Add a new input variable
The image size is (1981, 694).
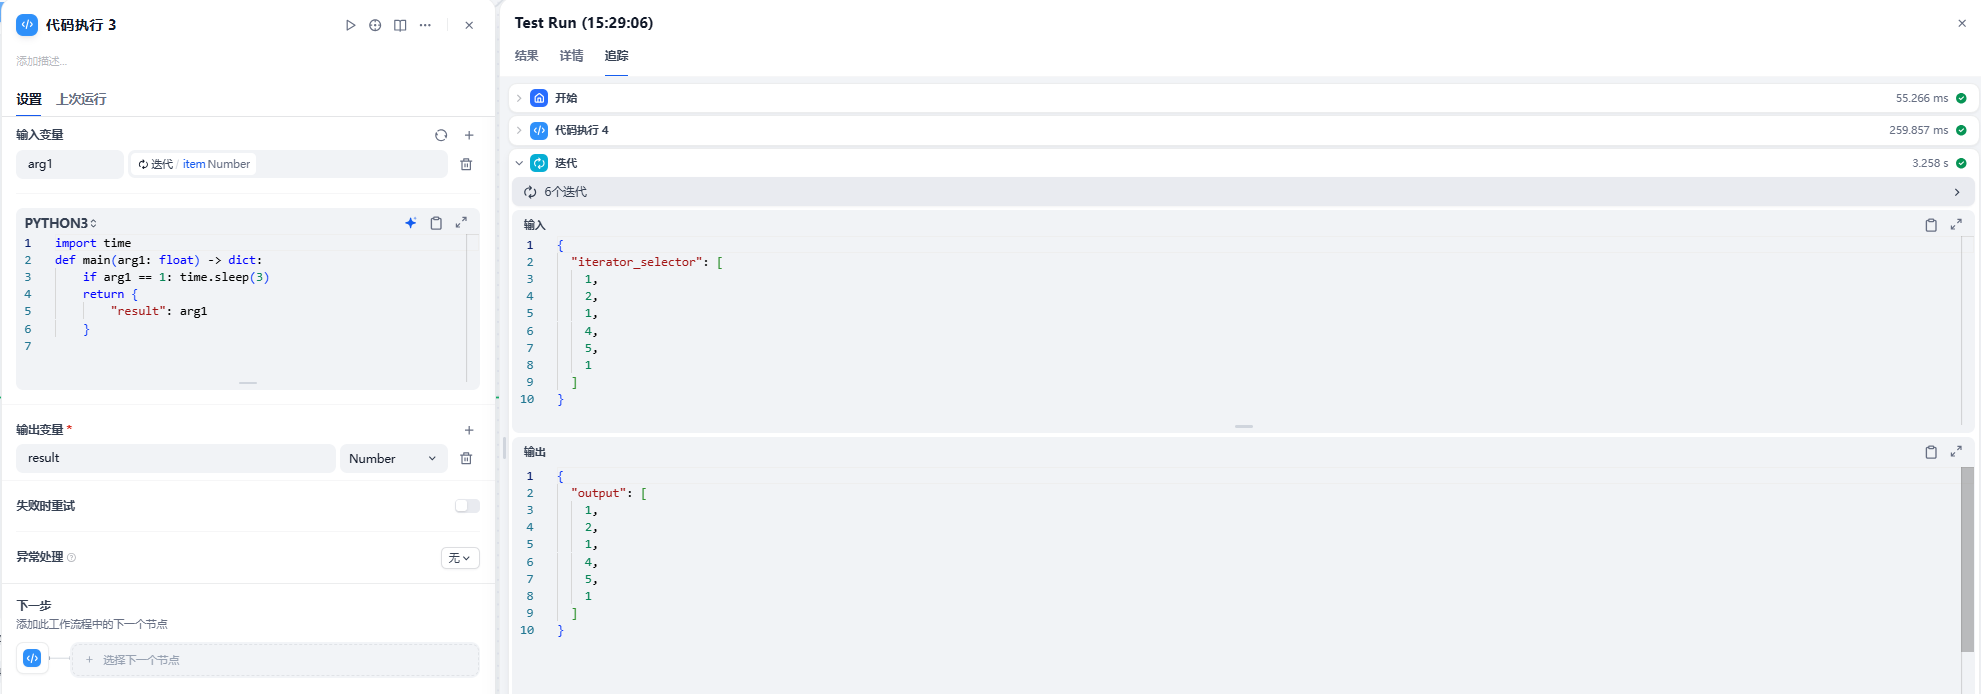469,135
